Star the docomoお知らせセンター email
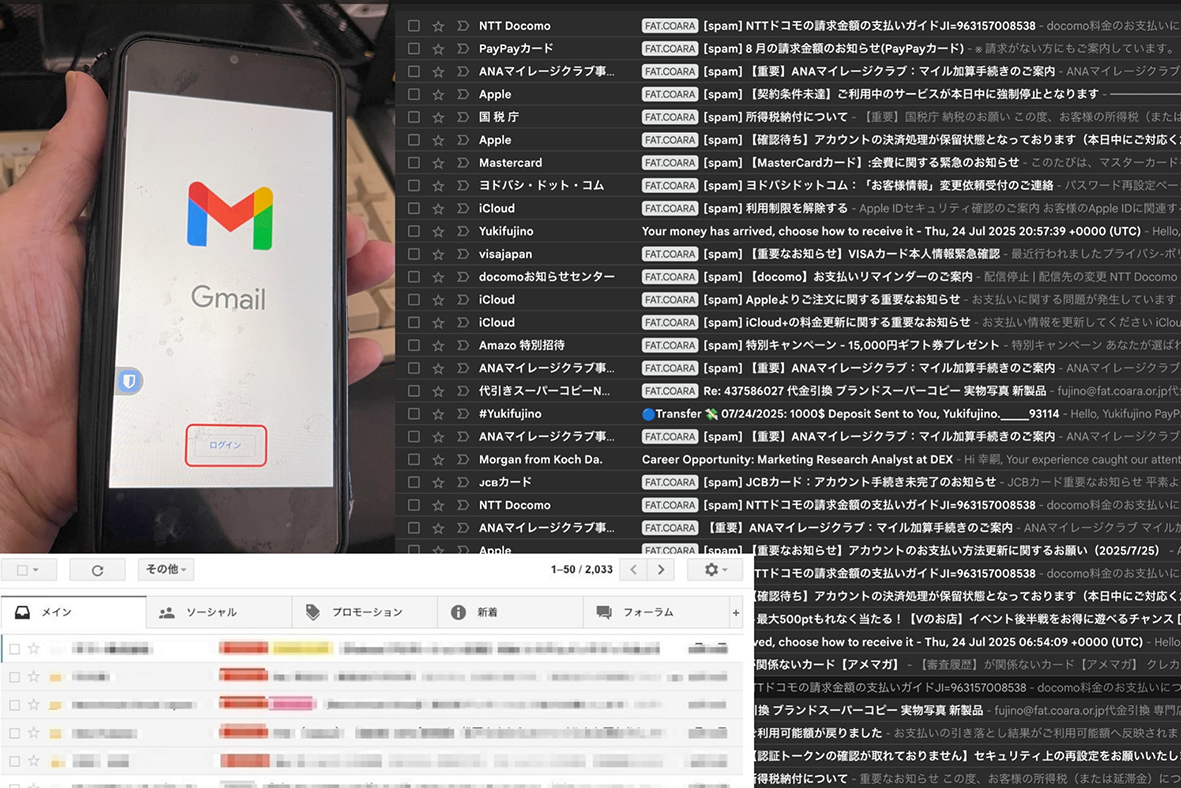 click(438, 277)
